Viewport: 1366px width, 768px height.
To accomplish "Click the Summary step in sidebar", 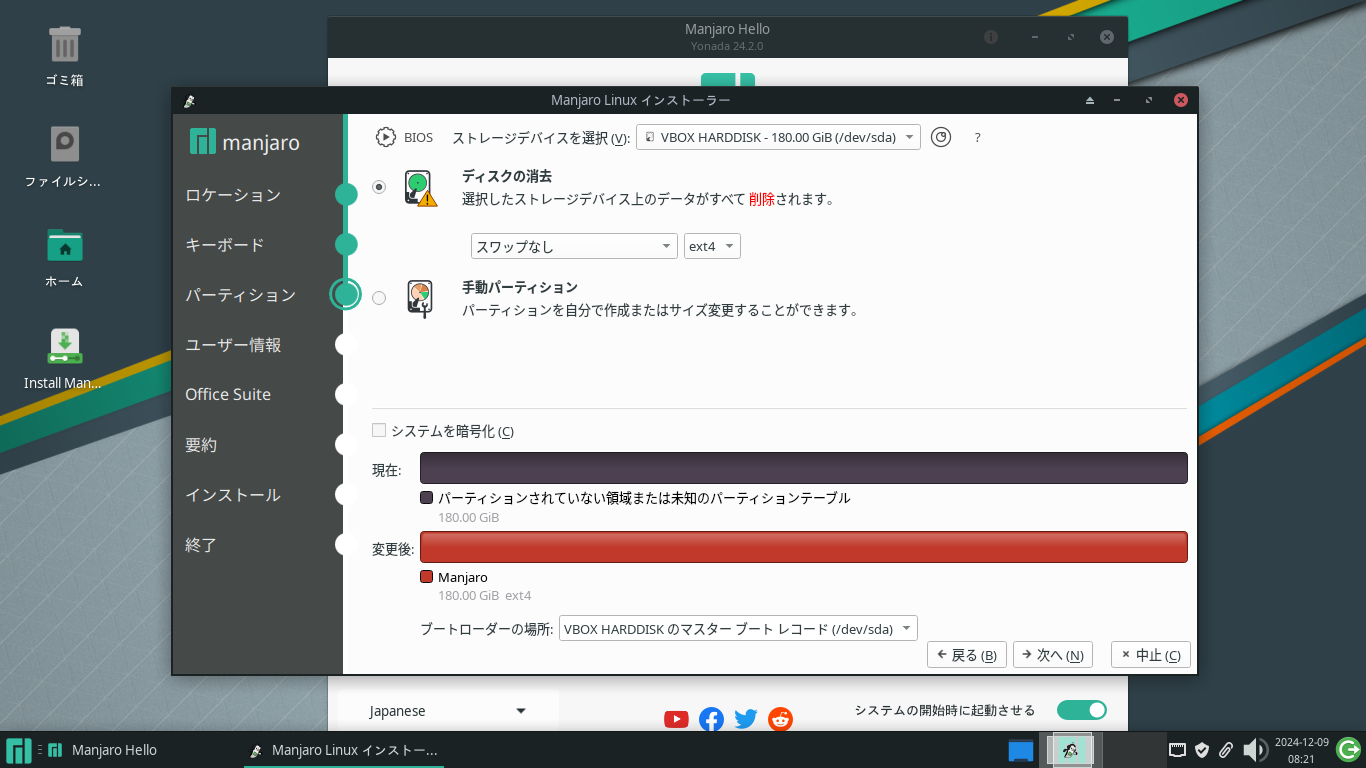I will (201, 445).
